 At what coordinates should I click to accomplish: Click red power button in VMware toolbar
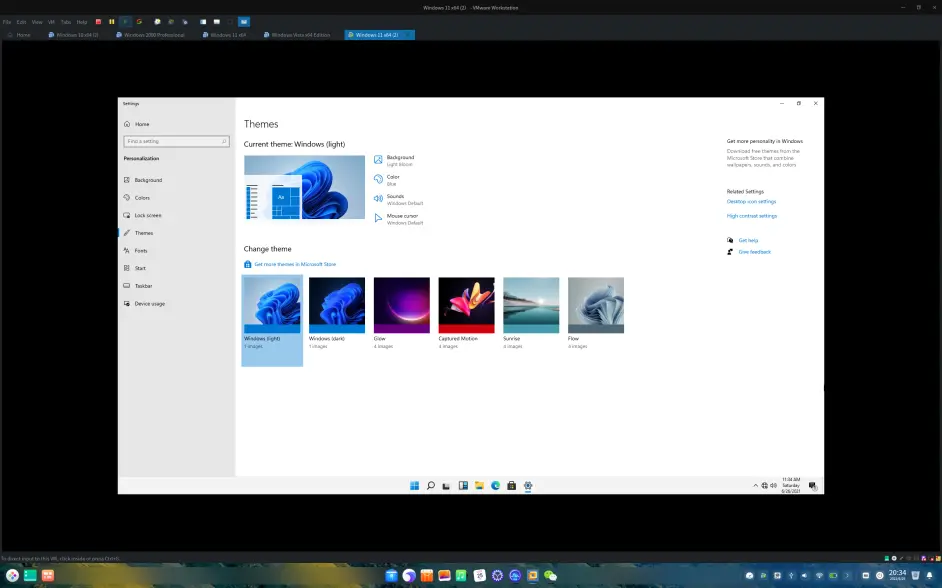pos(99,22)
